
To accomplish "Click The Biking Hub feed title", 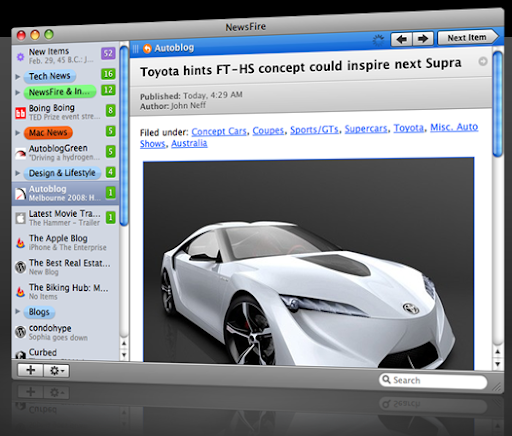I will pyautogui.click(x=68, y=287).
